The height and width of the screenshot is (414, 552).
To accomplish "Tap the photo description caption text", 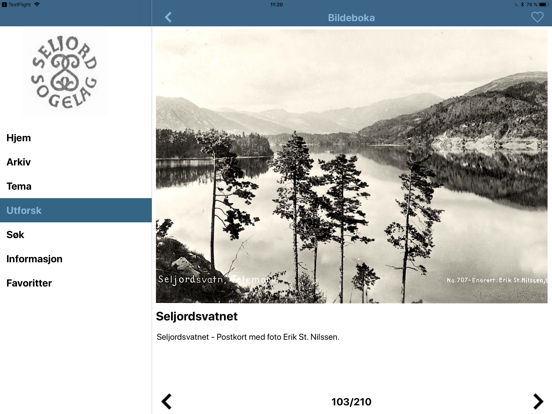I will coord(248,337).
